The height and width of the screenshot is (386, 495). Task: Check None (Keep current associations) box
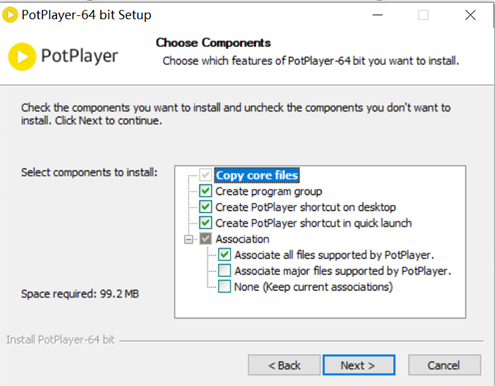(x=224, y=286)
